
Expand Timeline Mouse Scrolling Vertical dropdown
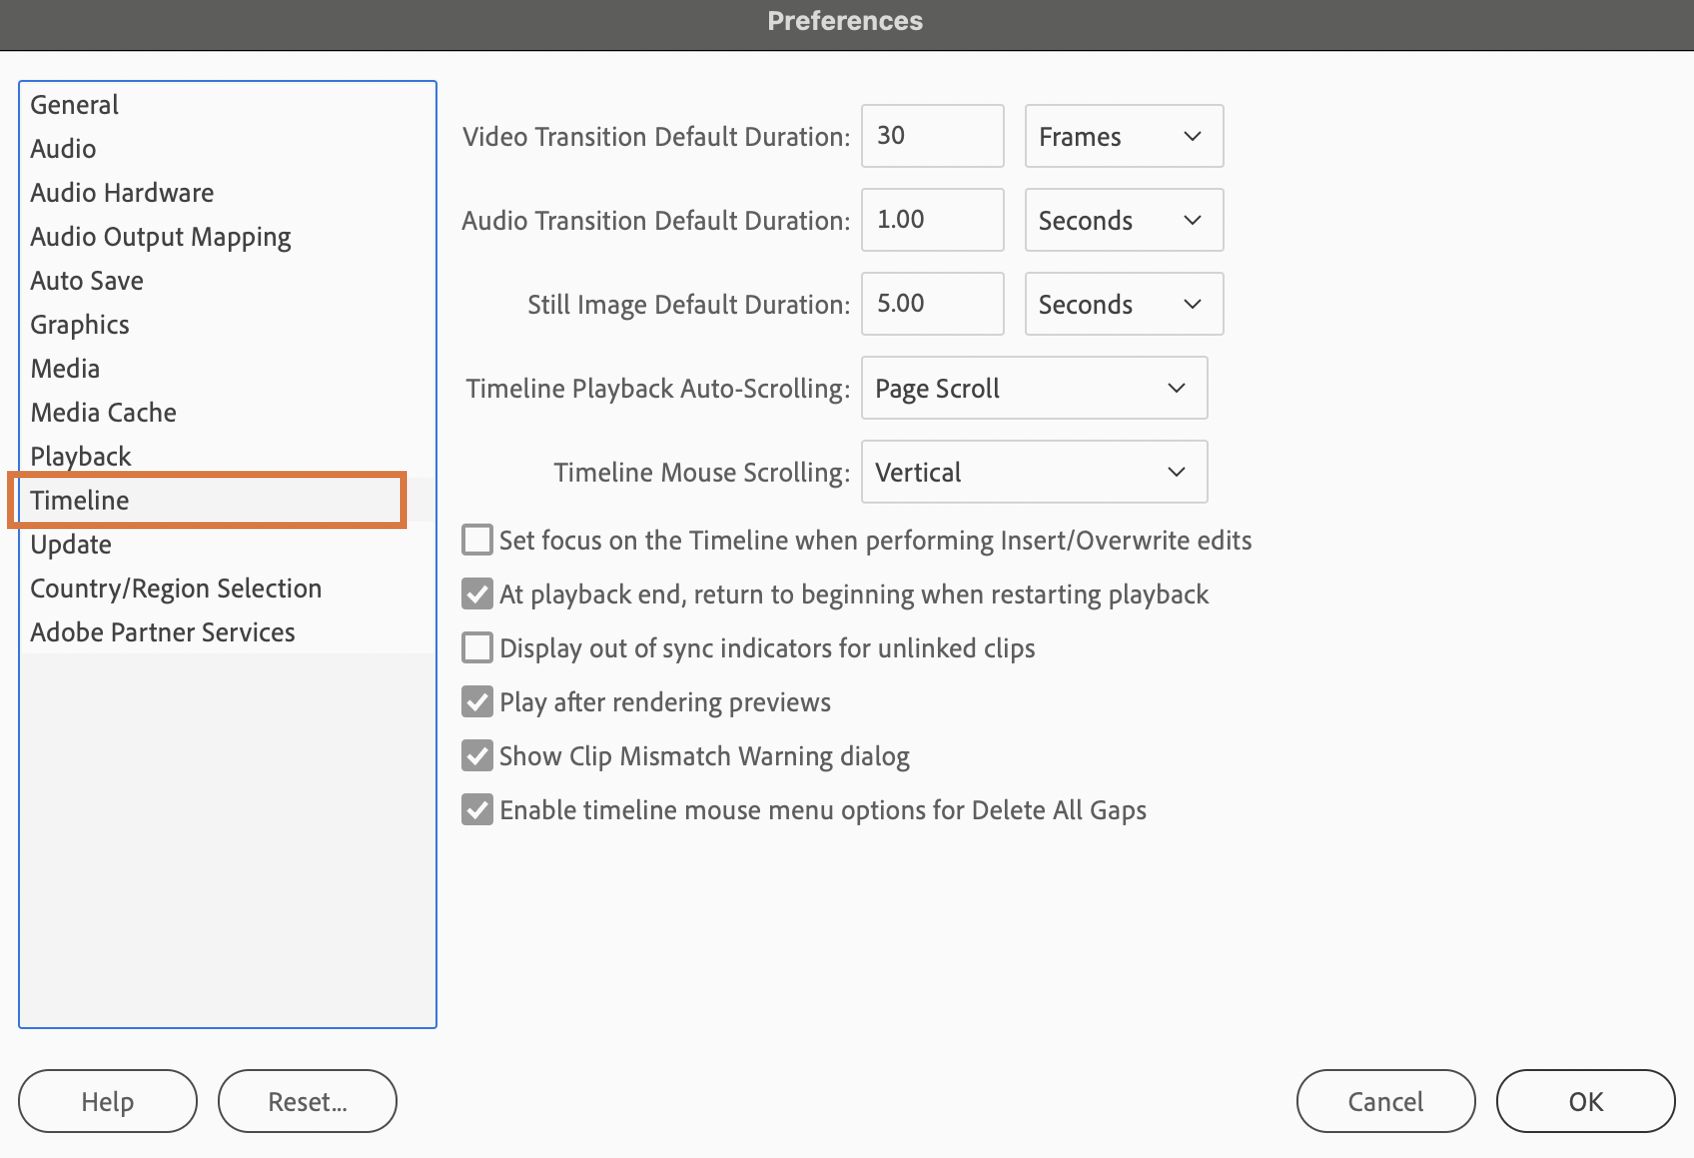pyautogui.click(x=1033, y=472)
